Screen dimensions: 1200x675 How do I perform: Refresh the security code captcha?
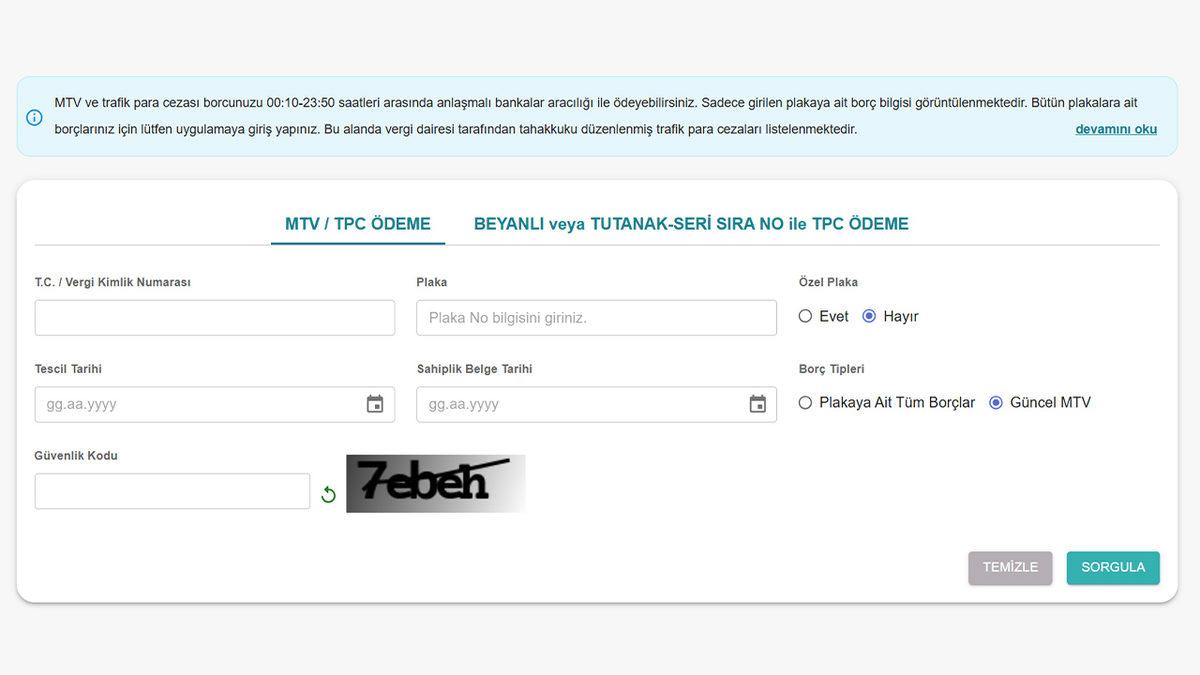(x=328, y=494)
